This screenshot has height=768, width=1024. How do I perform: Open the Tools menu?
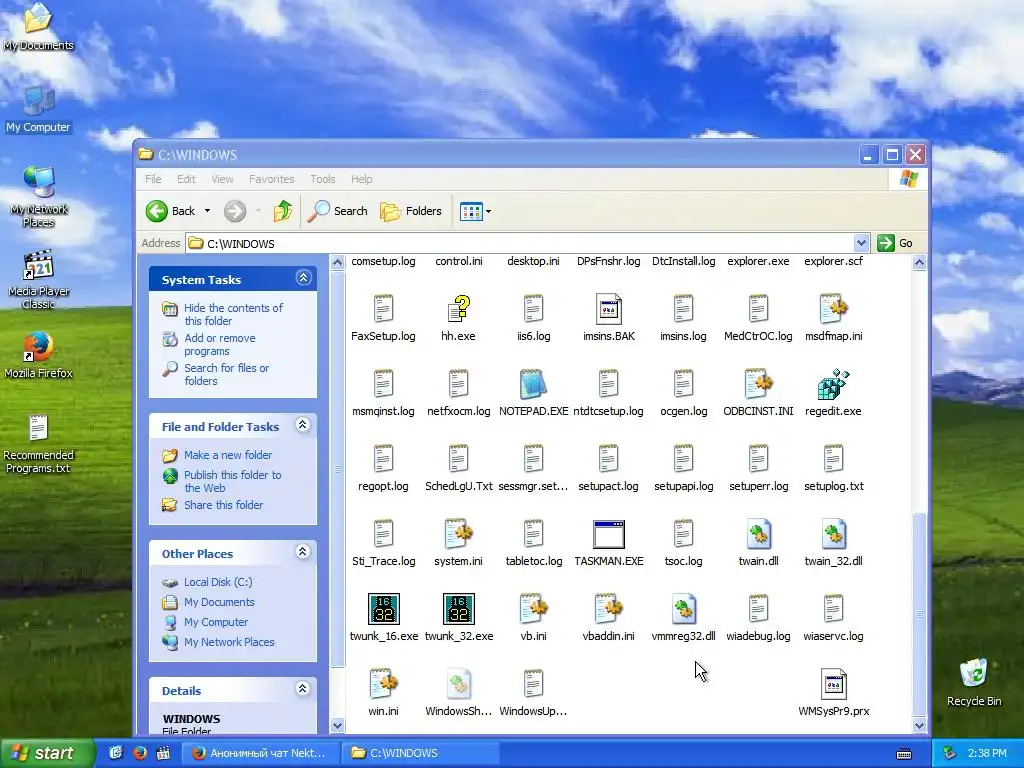tap(323, 179)
